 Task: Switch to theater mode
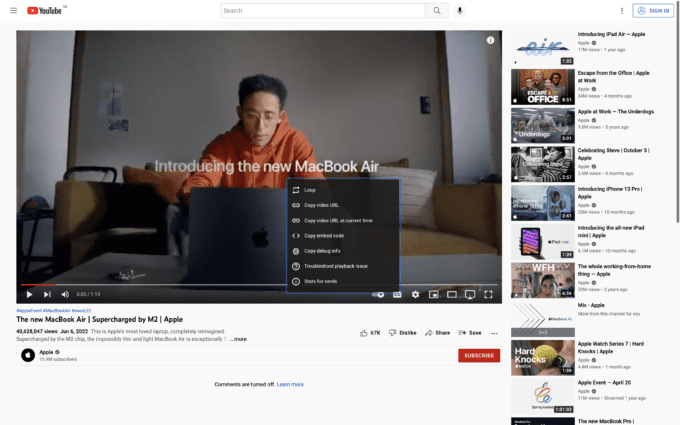(451, 294)
